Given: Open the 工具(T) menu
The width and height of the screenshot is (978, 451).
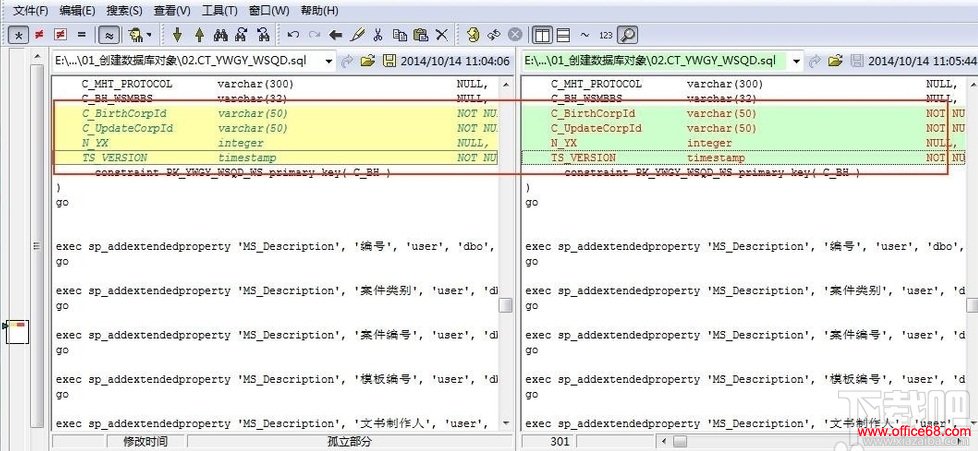Looking at the screenshot, I should (219, 11).
